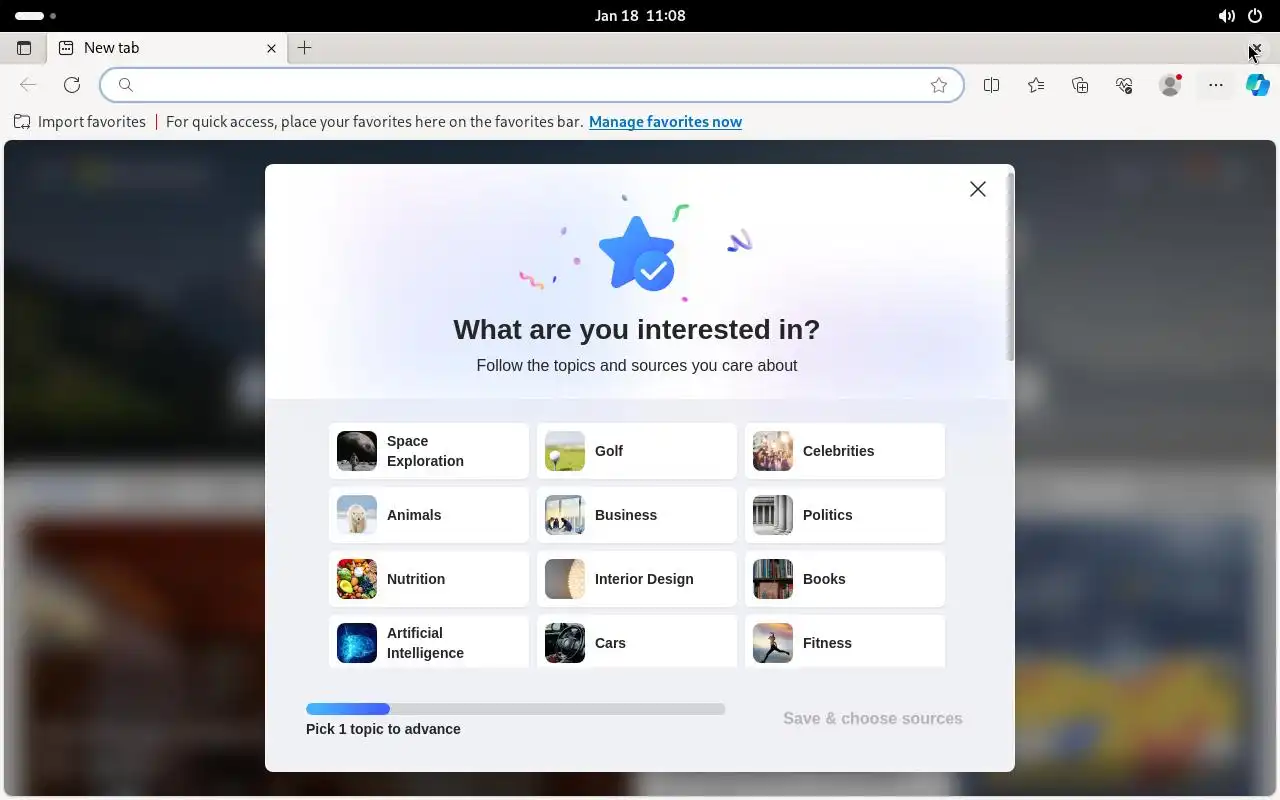The image size is (1280, 800).
Task: Click the Cars steering wheel thumbnail
Action: pos(565,643)
